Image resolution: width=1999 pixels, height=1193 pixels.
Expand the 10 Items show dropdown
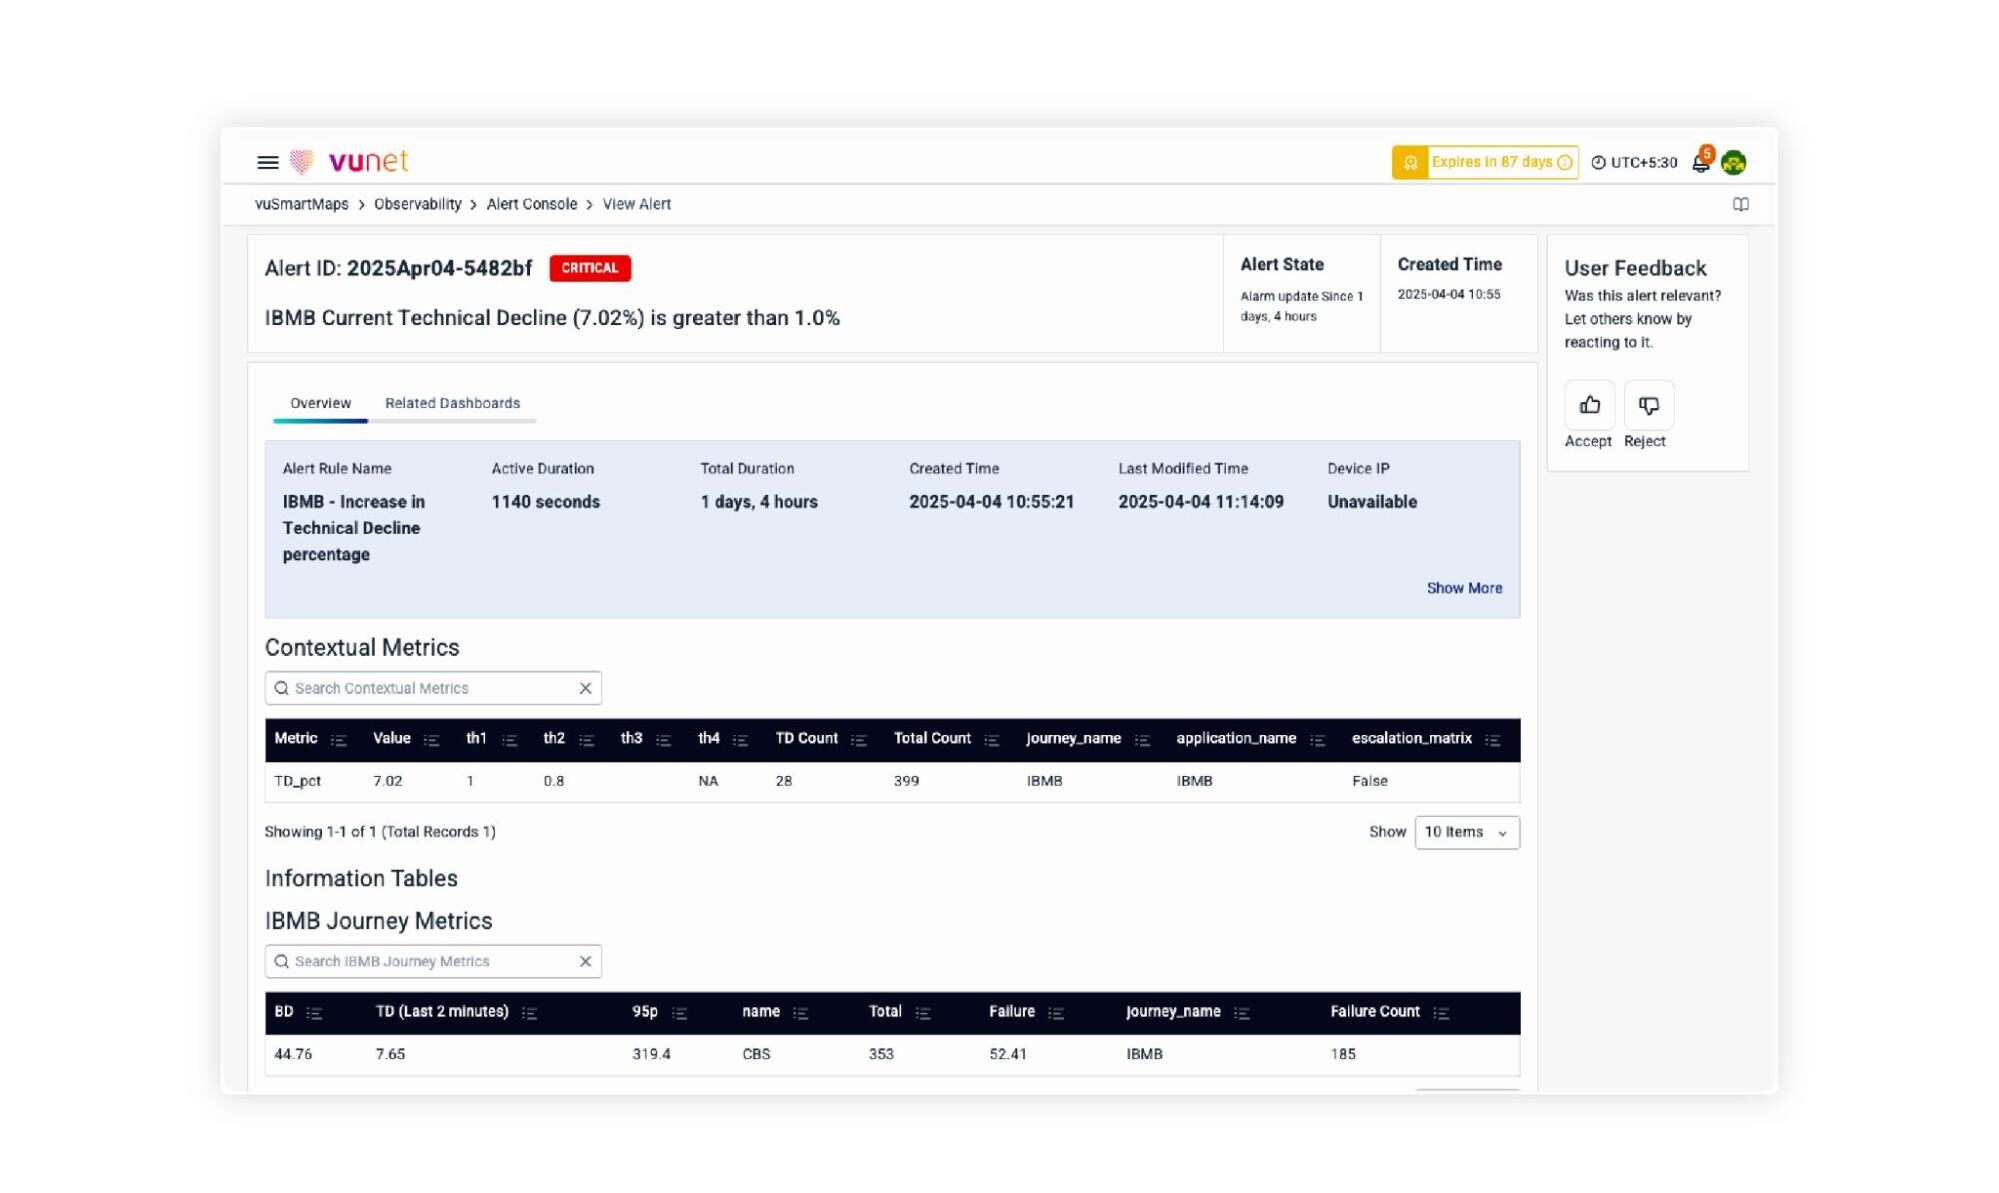(x=1466, y=832)
